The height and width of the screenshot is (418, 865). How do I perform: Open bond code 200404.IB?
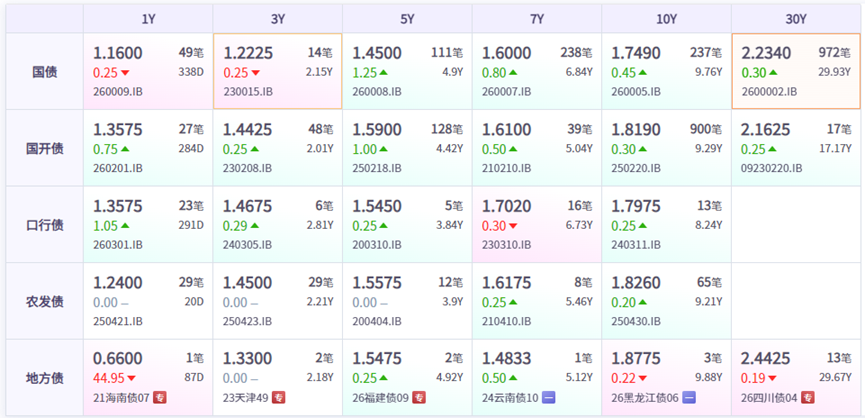(377, 321)
